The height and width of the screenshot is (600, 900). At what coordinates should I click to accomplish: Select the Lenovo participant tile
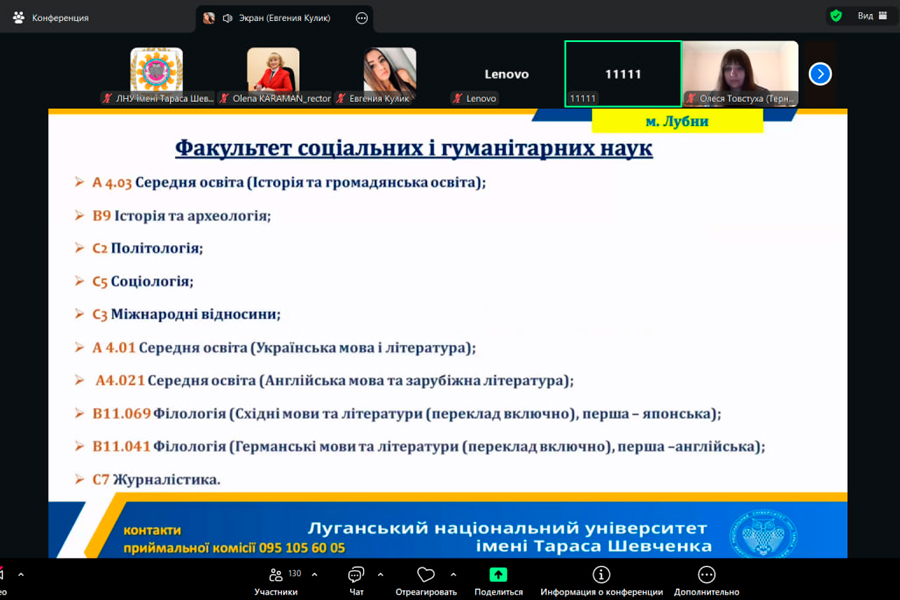click(x=506, y=74)
